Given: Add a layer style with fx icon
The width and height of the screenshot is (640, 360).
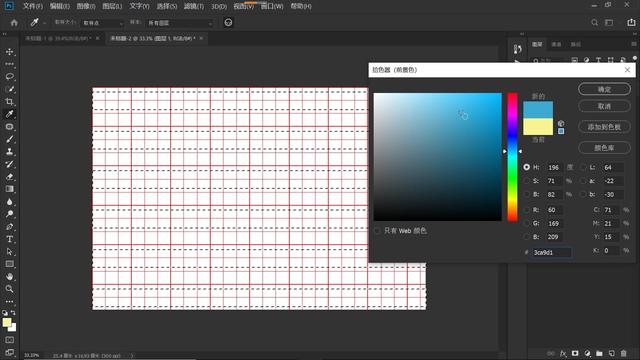Looking at the screenshot, I should [x=563, y=353].
